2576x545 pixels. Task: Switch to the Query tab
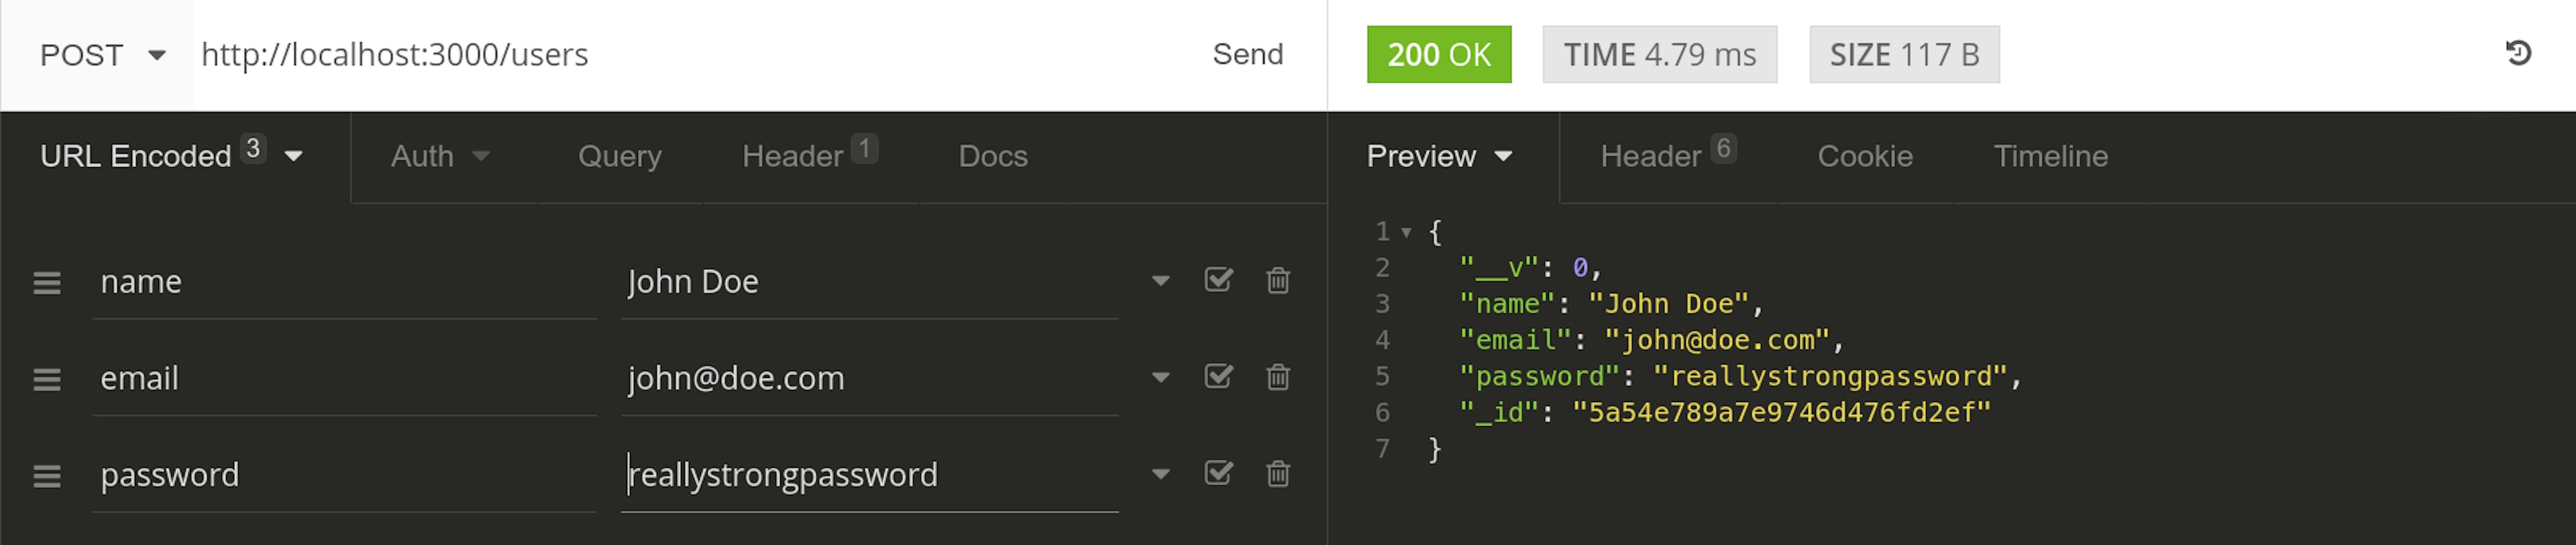point(619,157)
